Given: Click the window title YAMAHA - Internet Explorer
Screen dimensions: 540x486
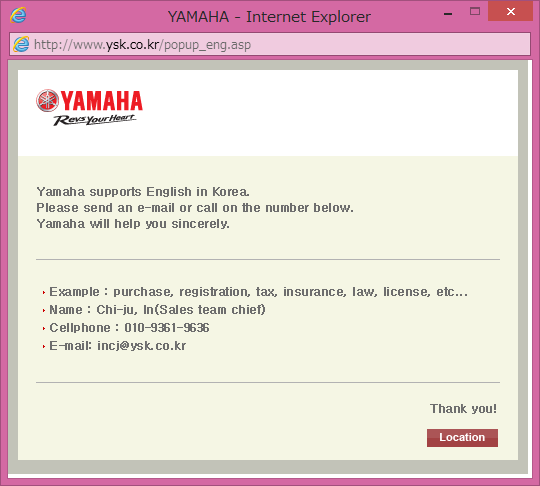Looking at the screenshot, I should coord(269,17).
